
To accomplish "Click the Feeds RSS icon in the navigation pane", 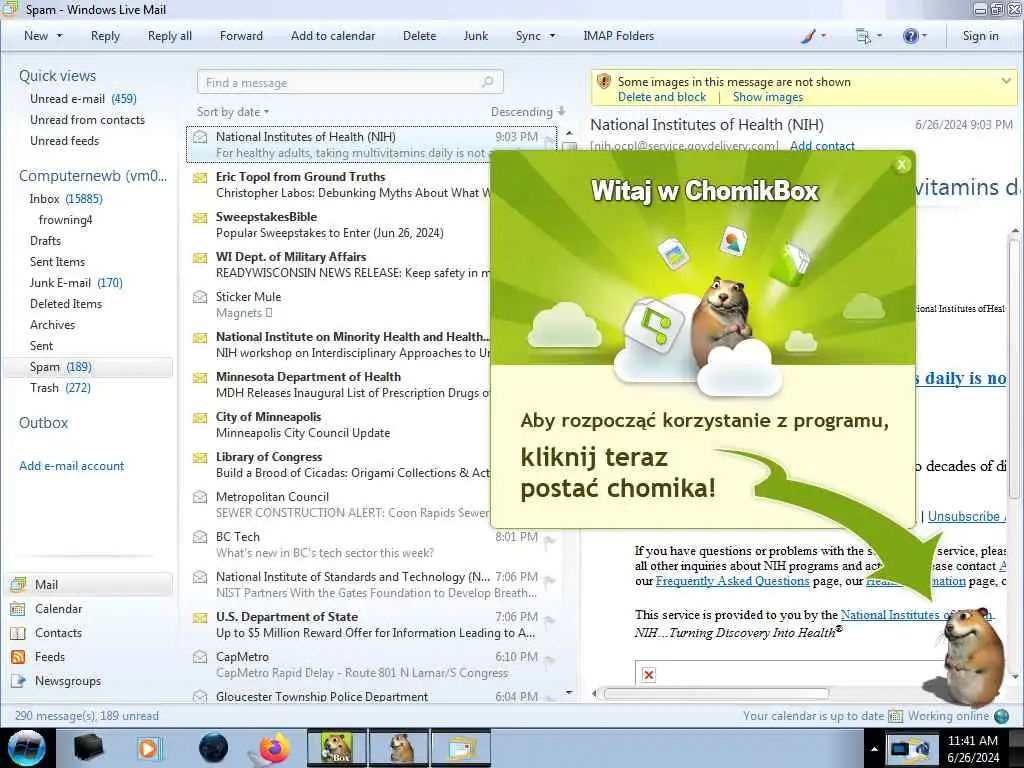I will (18, 657).
